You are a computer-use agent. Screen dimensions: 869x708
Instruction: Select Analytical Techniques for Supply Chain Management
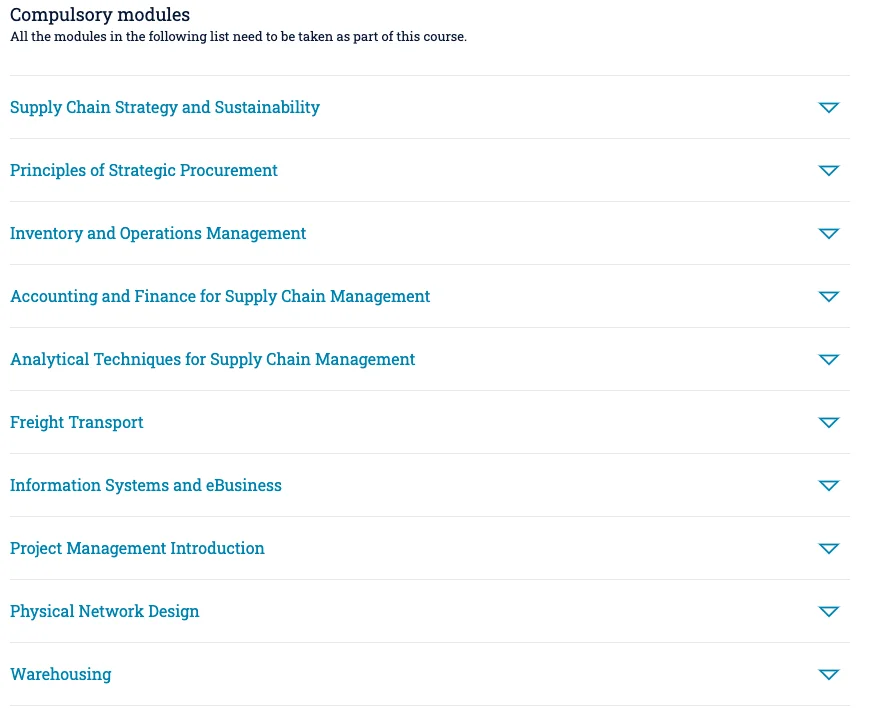[x=212, y=359]
